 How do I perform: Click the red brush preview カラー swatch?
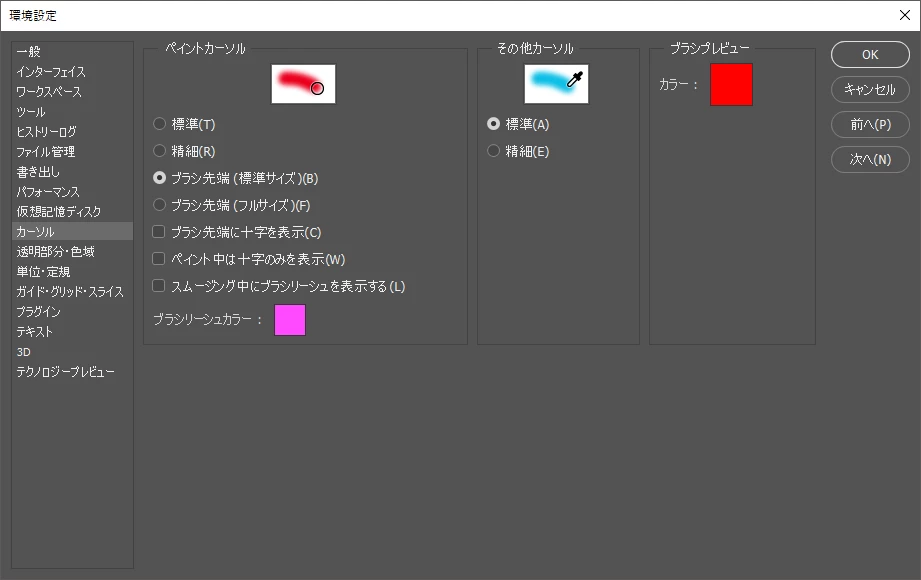[x=731, y=85]
